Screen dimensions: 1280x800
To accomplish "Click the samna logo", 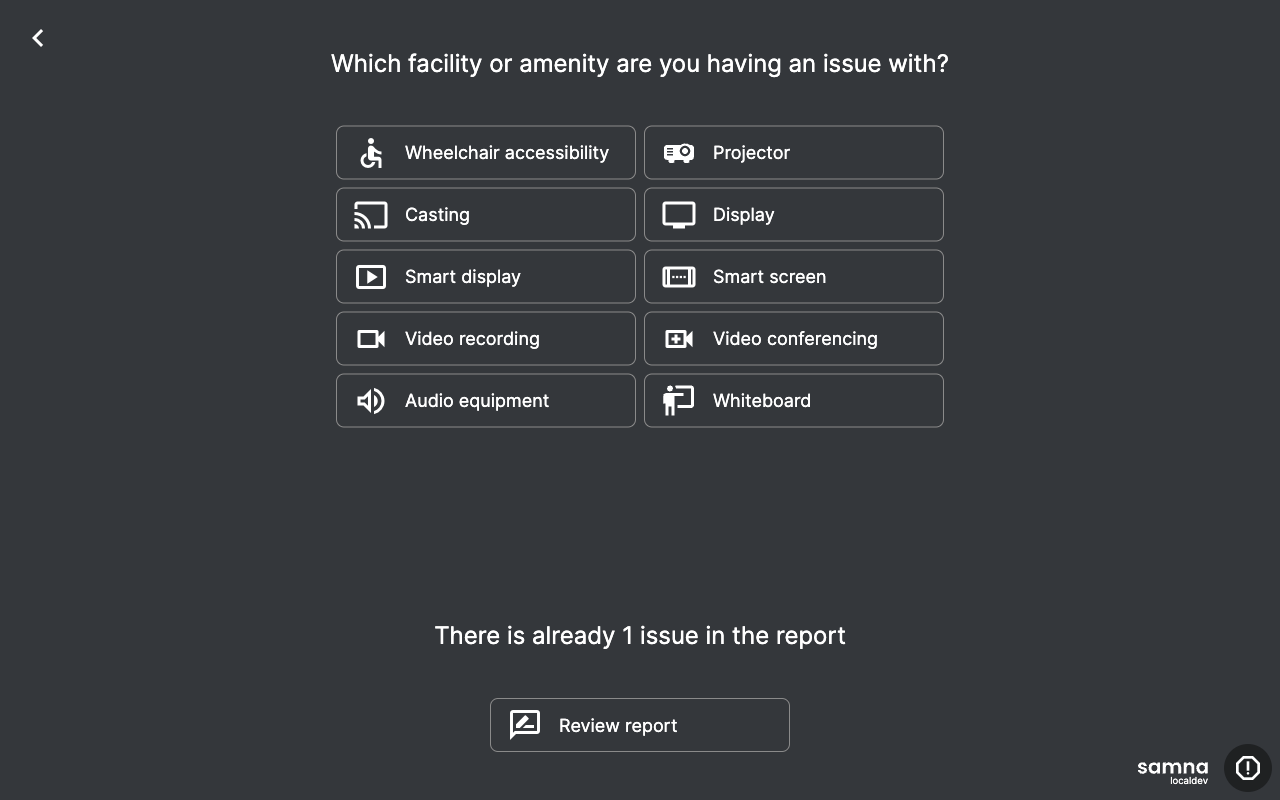I will (x=1172, y=769).
